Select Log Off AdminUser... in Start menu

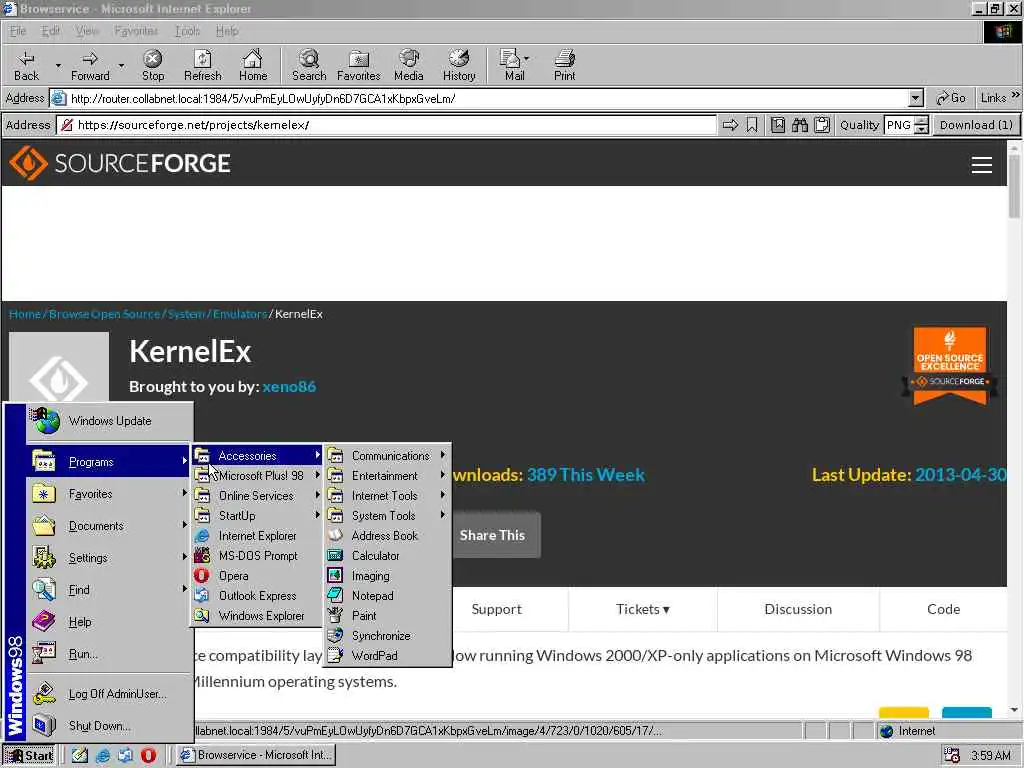tap(110, 694)
